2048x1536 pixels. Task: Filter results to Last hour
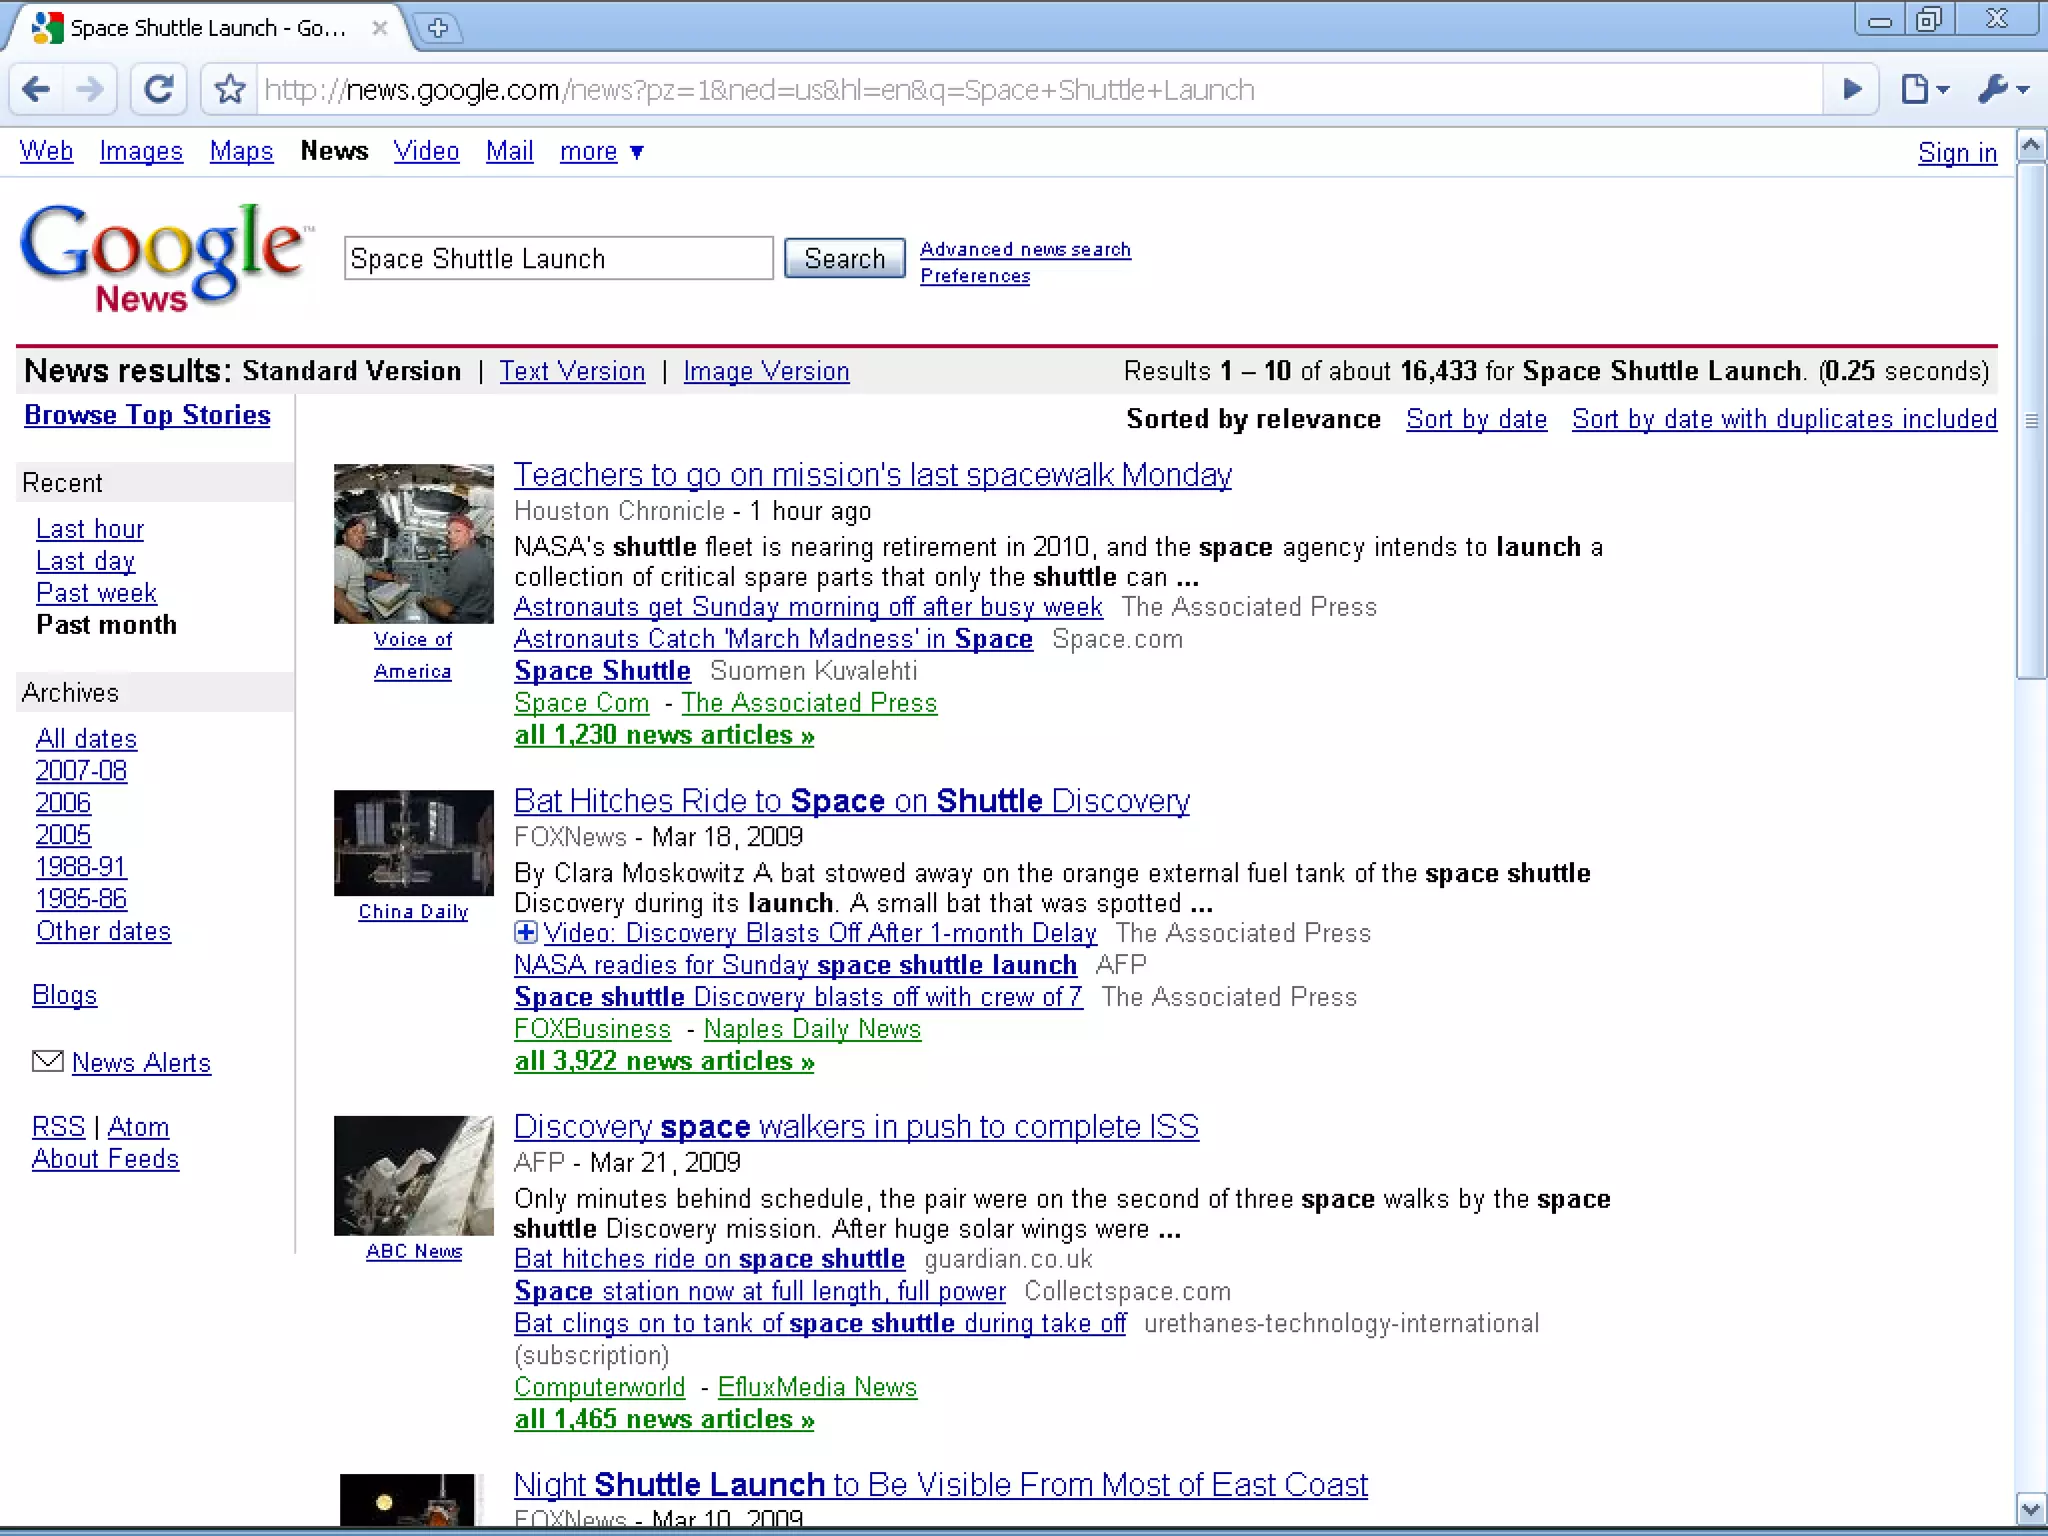coord(90,529)
